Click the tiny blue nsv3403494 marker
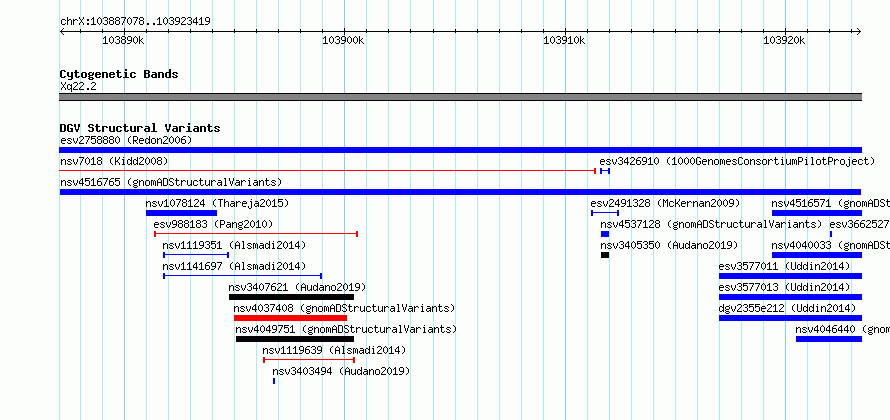This screenshot has height=420, width=890. point(274,381)
